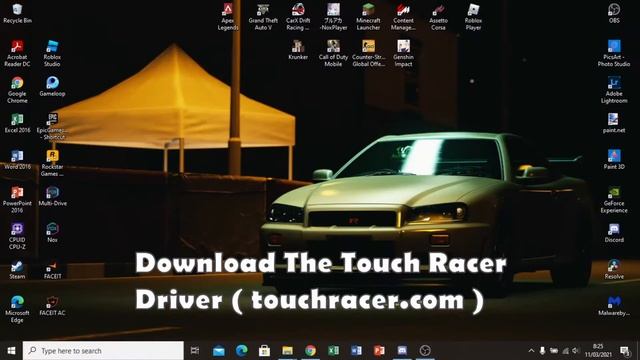
Task: Open Mail app on taskbar
Action: (x=219, y=351)
